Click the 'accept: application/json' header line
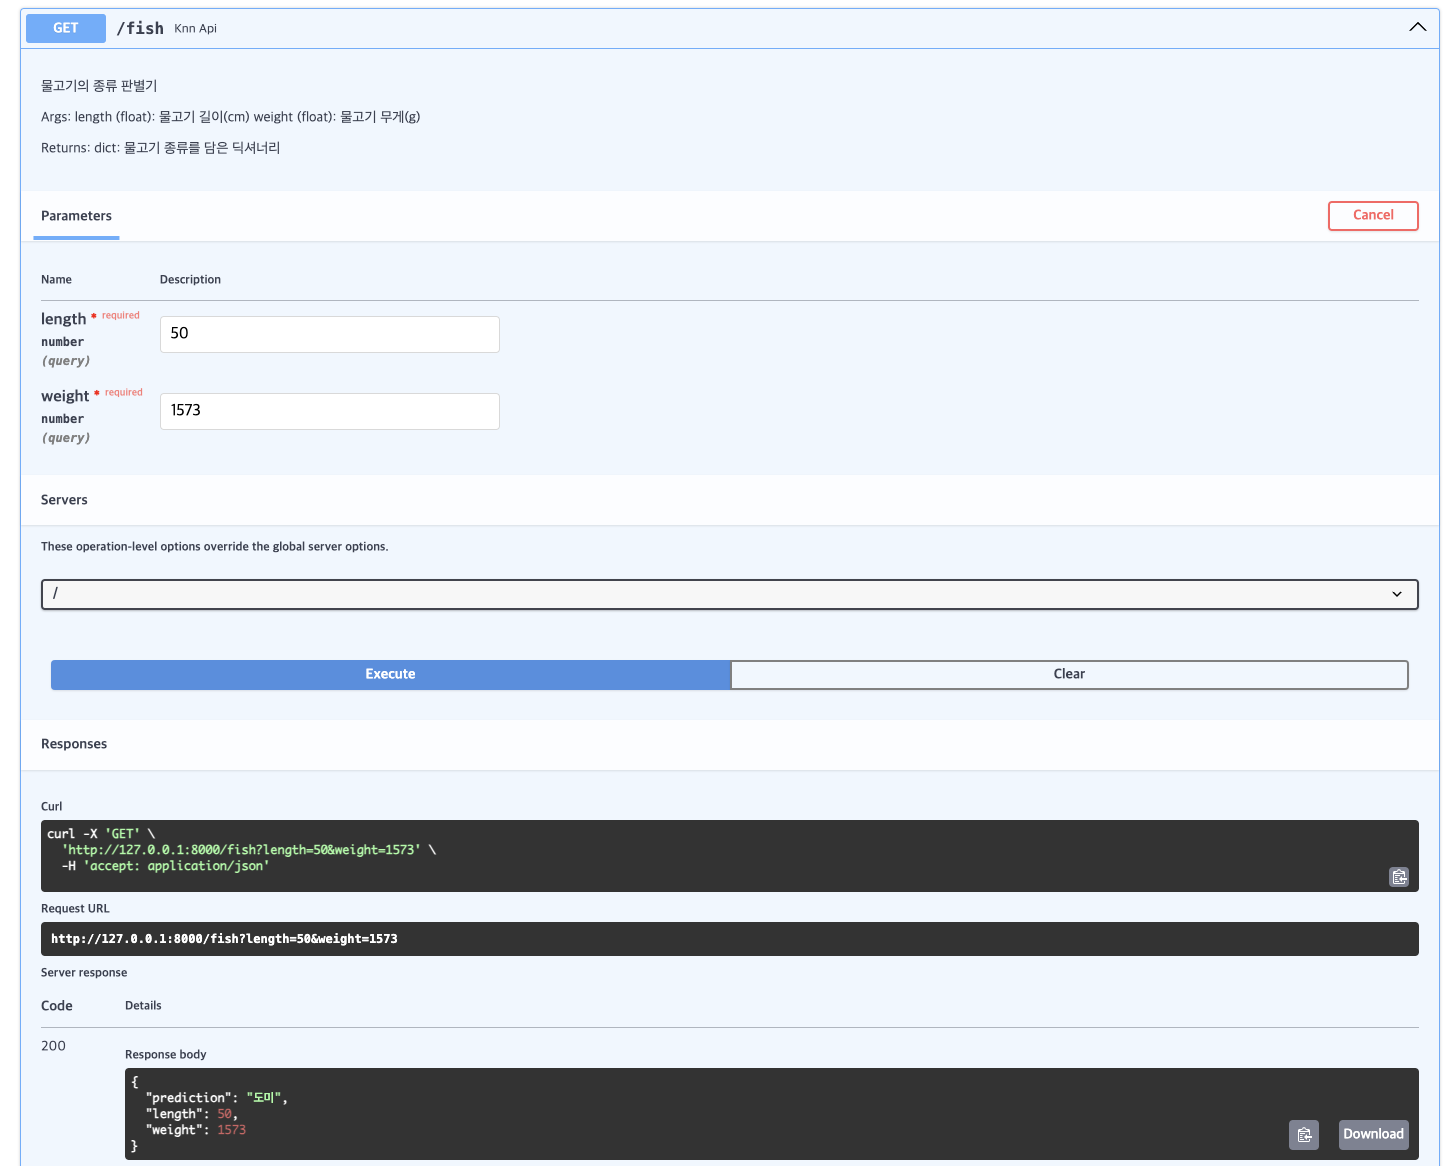 click(x=165, y=866)
